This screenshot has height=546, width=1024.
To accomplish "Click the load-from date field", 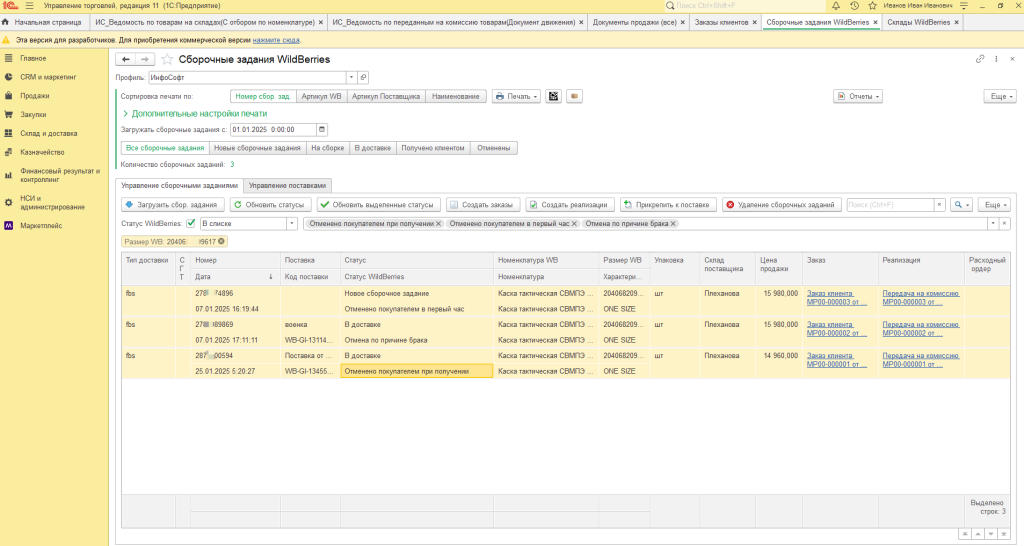I will [x=274, y=129].
